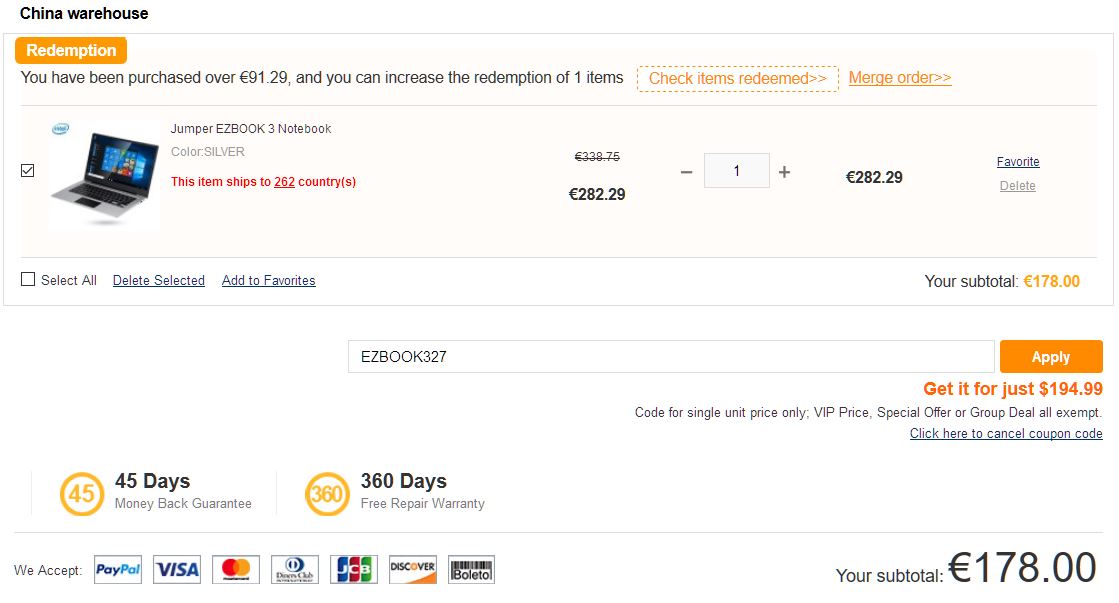Open the Jumper EZBOOK 3 product thumbnail
1119x603 pixels.
pos(104,175)
